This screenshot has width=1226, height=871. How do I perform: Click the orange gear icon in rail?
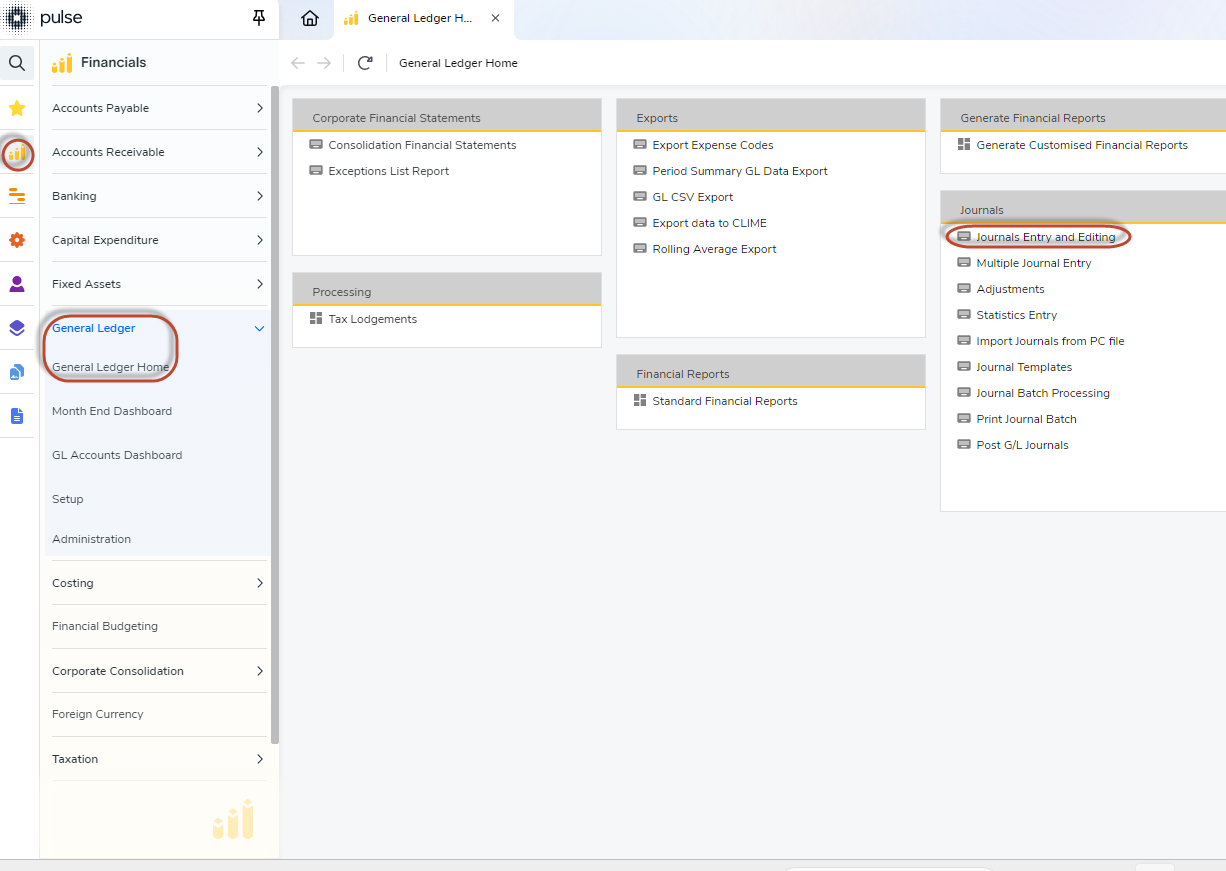click(x=17, y=240)
